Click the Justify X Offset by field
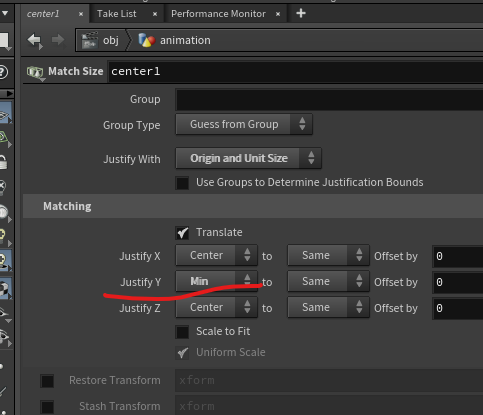The image size is (483, 415). point(458,256)
